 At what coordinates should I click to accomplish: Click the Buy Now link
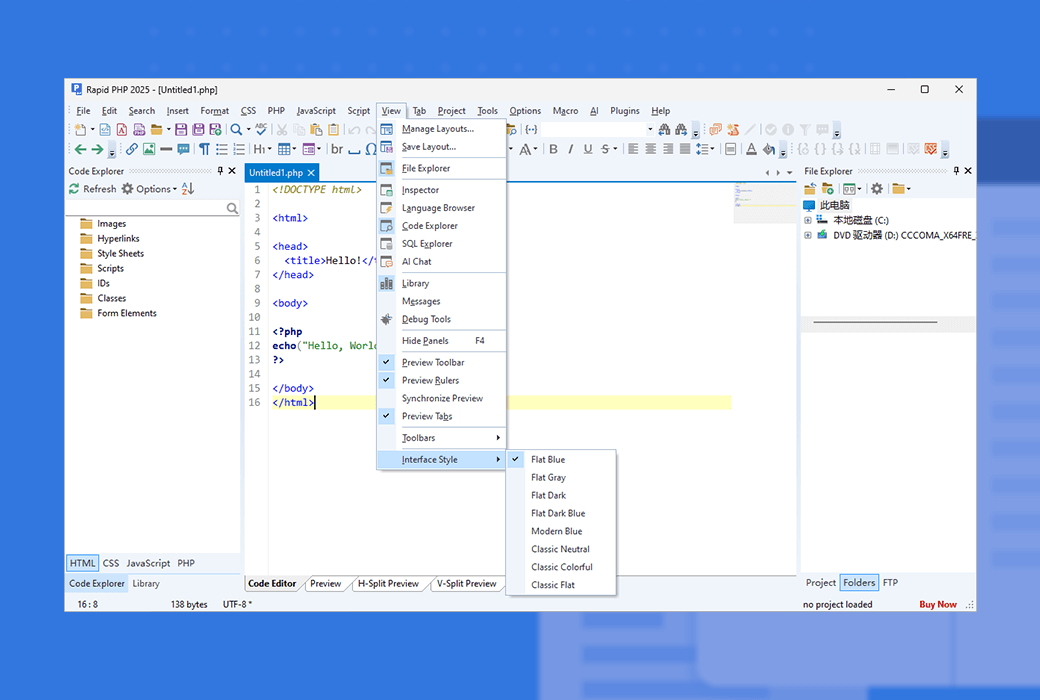pyautogui.click(x=938, y=604)
